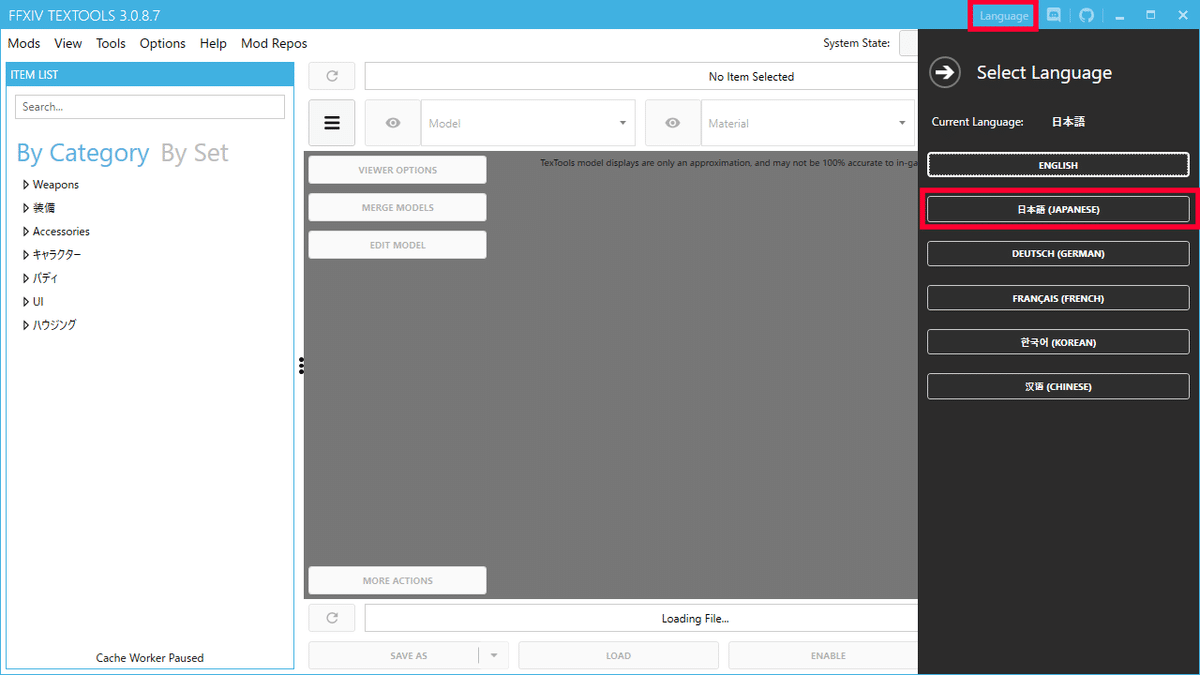Open the SAVE AS dropdown arrow
This screenshot has width=1200, height=675.
click(493, 655)
